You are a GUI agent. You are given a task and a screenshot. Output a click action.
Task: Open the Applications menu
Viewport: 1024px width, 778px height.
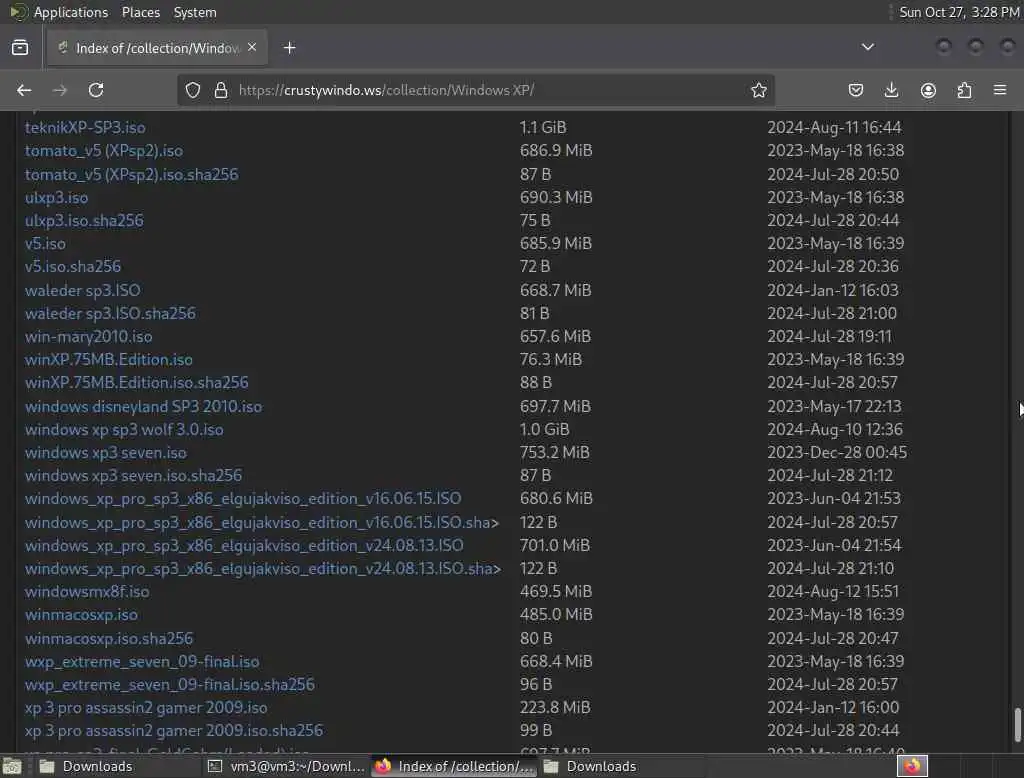point(71,12)
